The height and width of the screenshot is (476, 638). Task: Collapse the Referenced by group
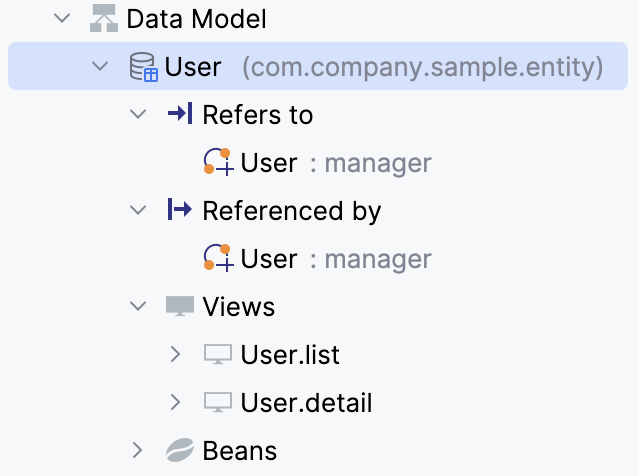coord(138,210)
